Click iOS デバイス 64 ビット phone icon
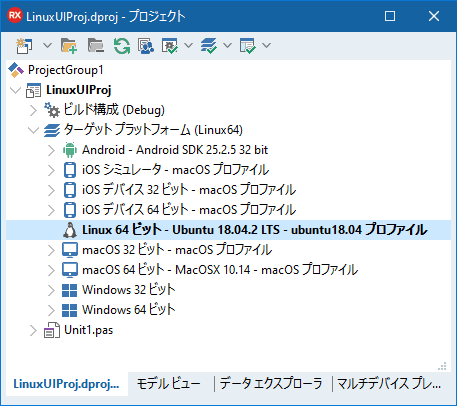This screenshot has width=457, height=406. (x=70, y=210)
